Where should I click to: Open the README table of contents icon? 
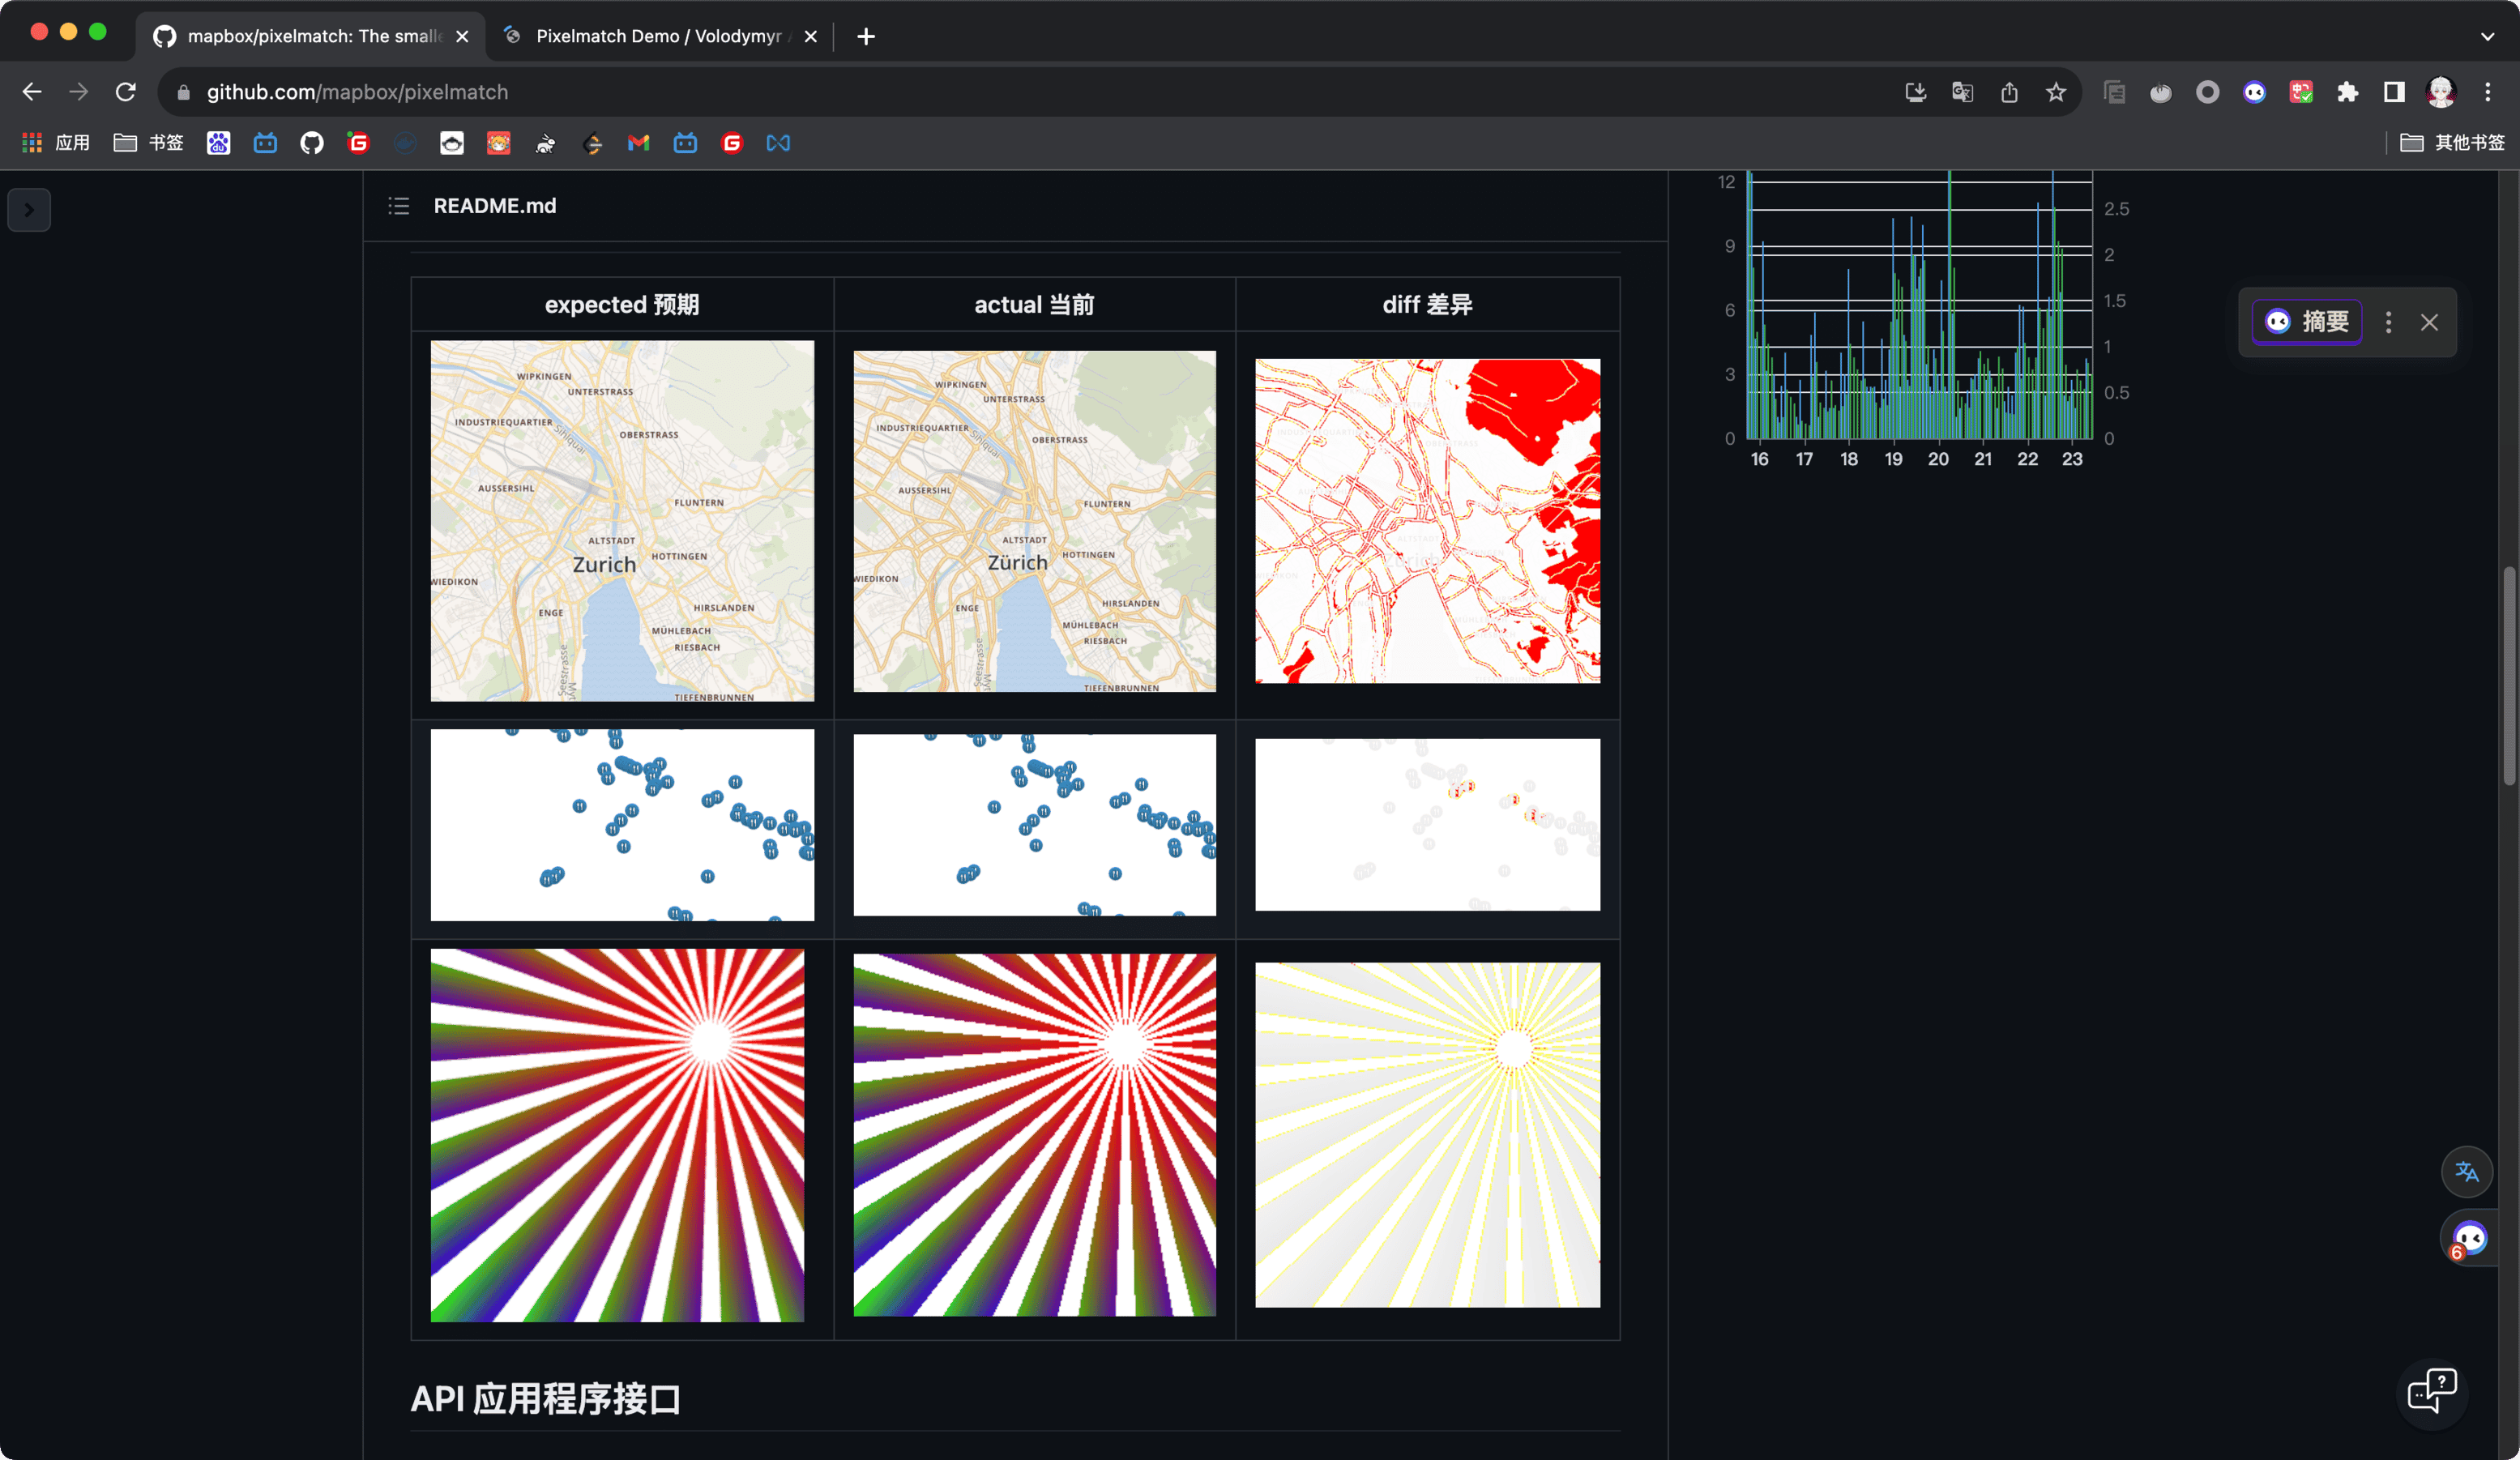pyautogui.click(x=399, y=206)
